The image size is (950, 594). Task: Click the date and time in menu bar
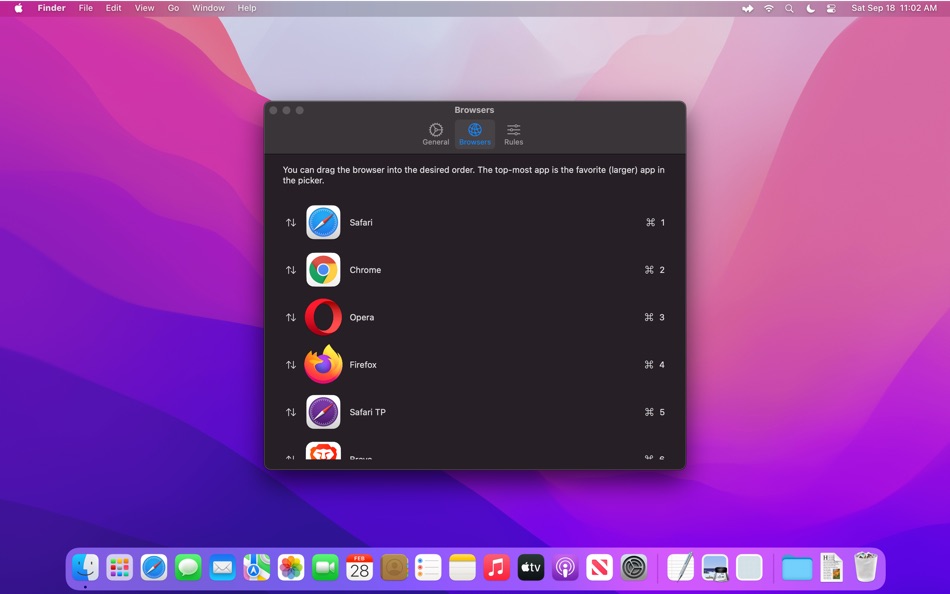(x=894, y=8)
